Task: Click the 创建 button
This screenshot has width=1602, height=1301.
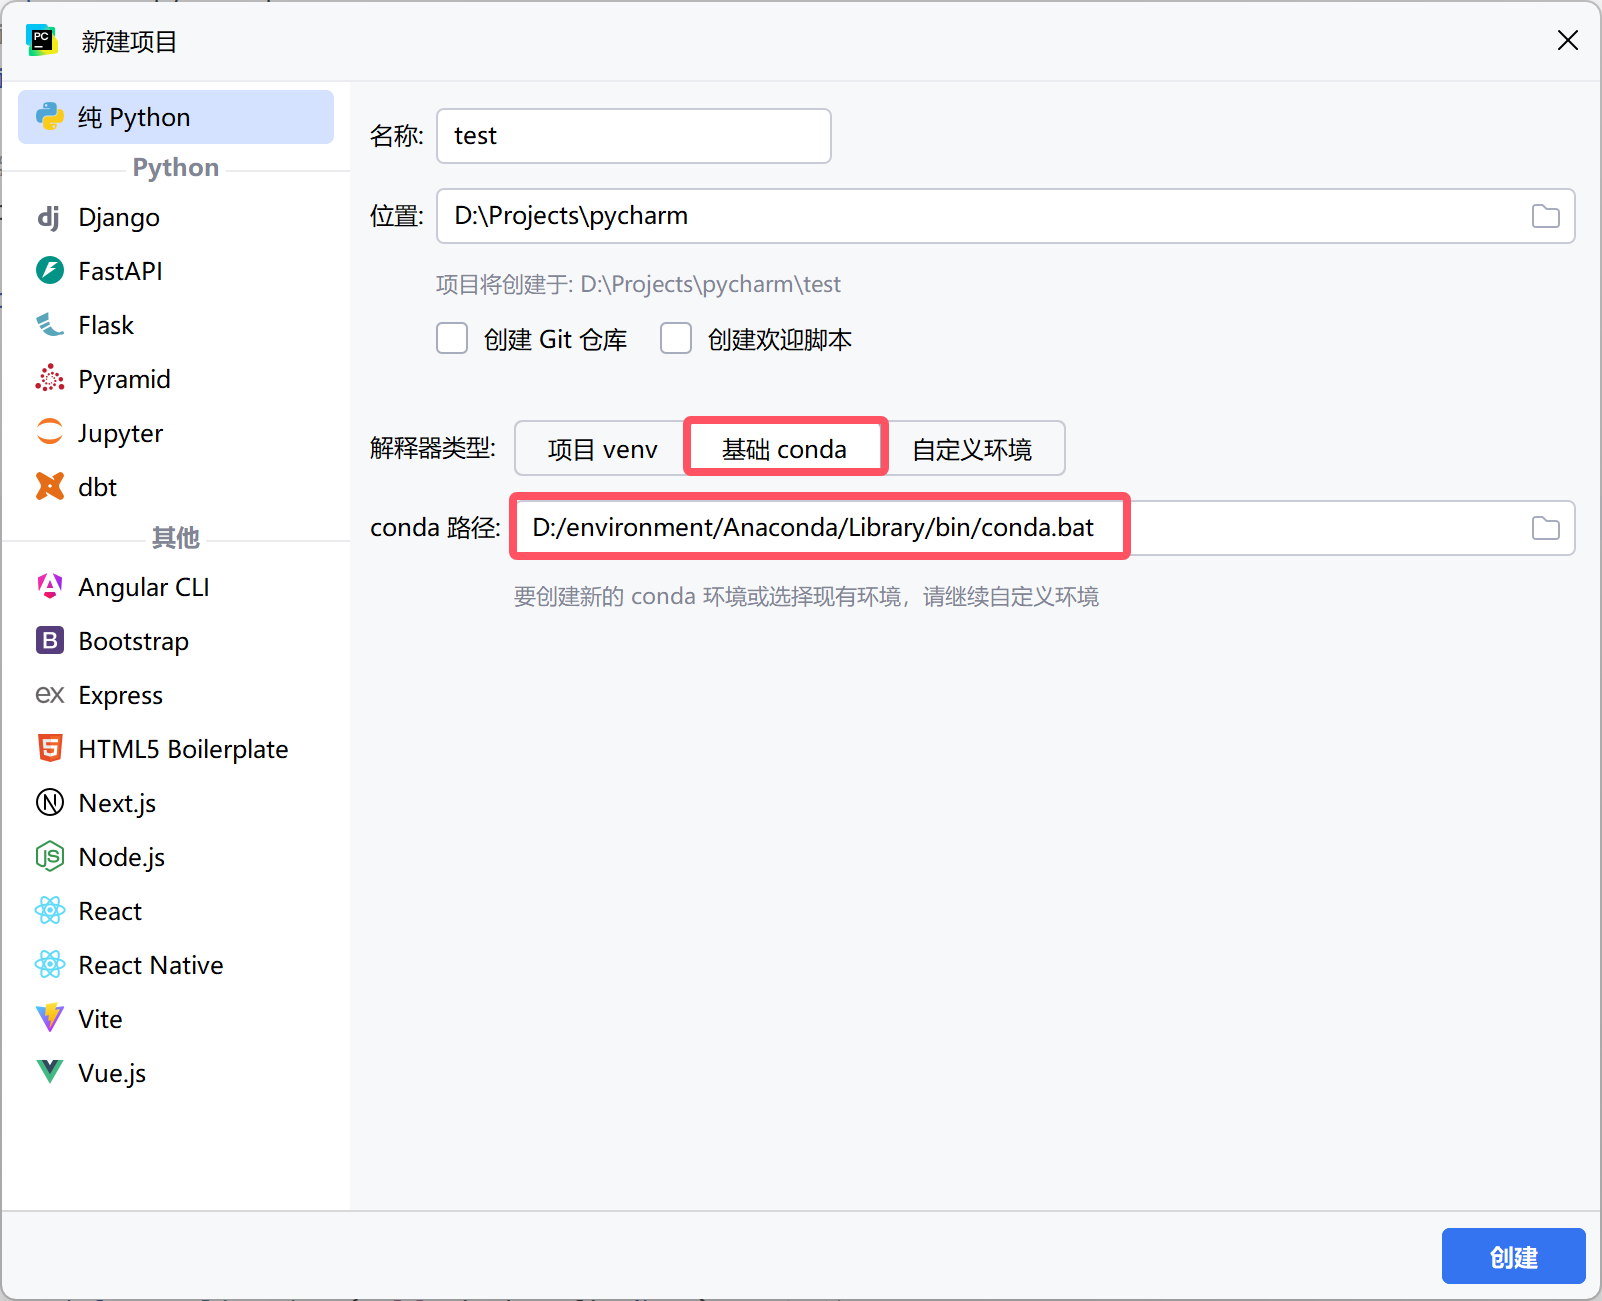Action: pos(1513,1256)
